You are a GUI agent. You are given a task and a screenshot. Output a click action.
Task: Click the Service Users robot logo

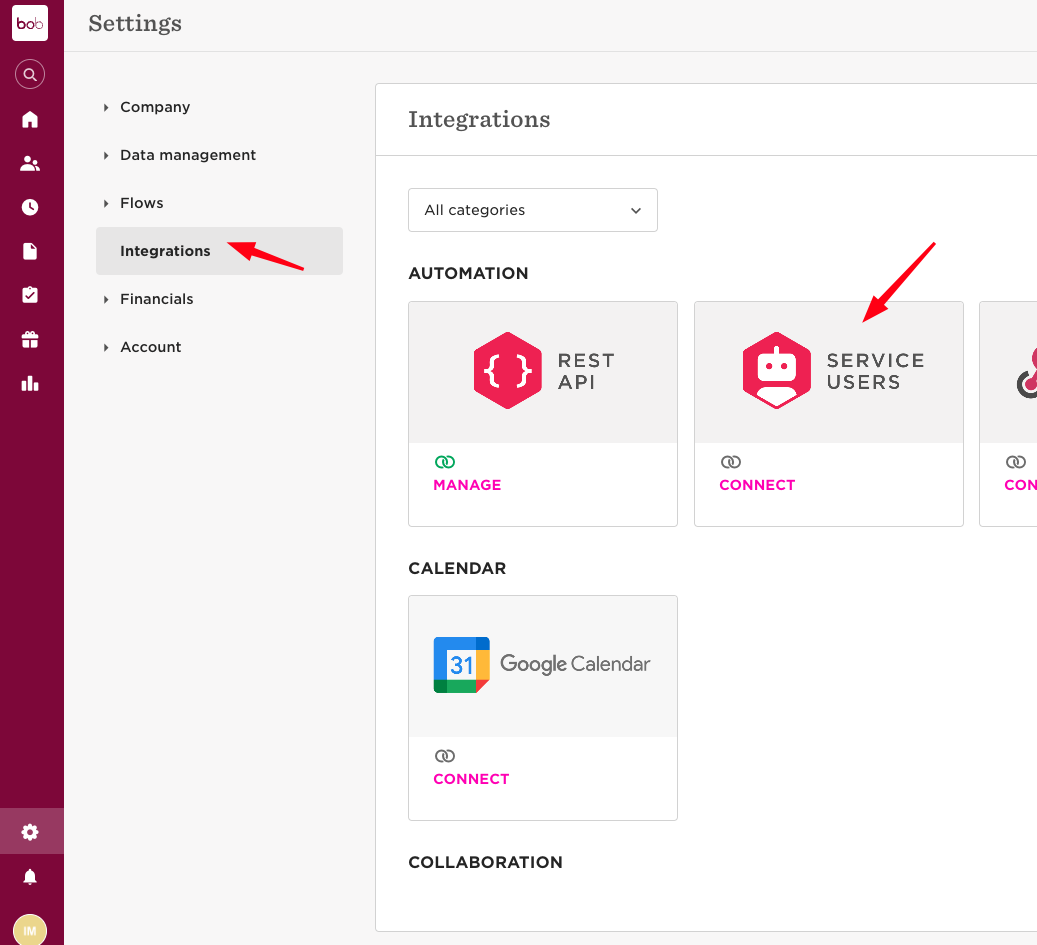[776, 370]
